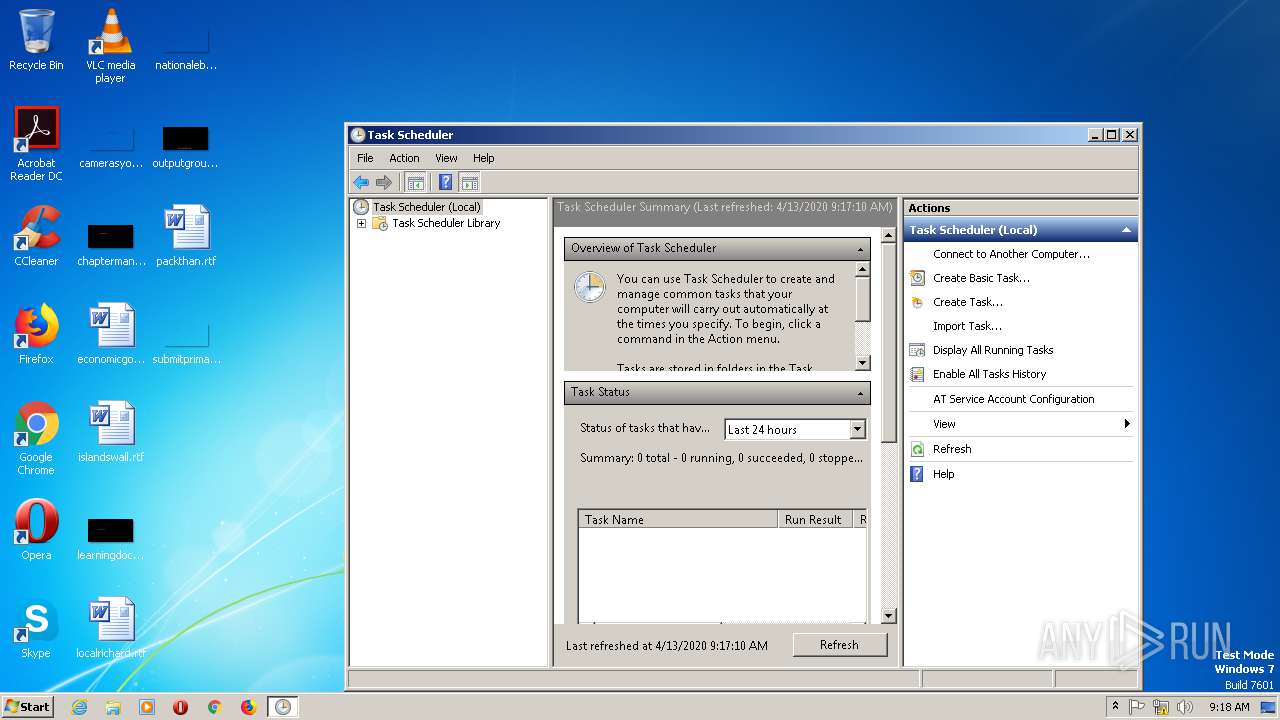Select the Google Chrome desktop icon
1280x720 pixels.
[x=36, y=438]
